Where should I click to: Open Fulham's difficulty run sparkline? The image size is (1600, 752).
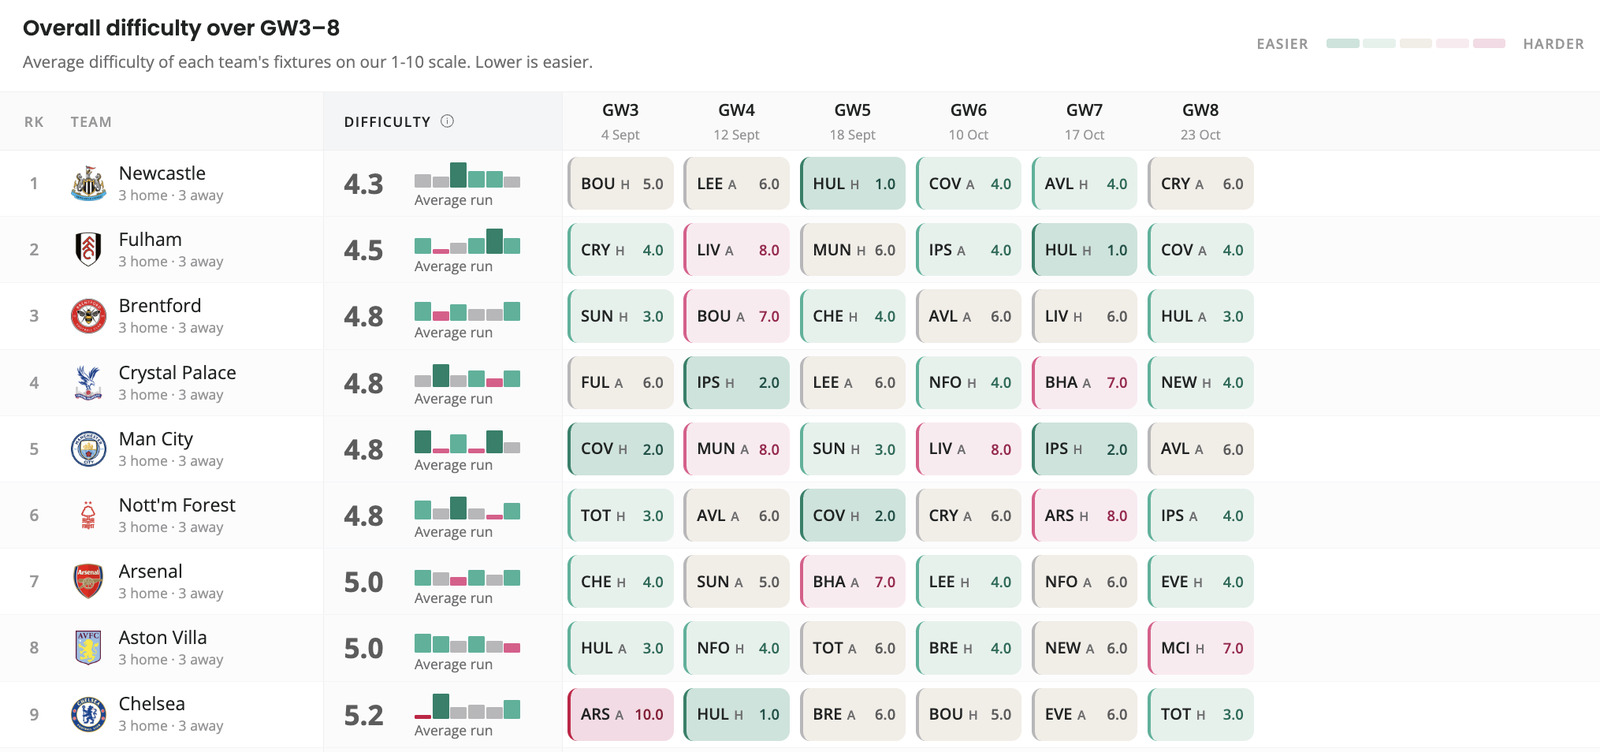click(x=467, y=242)
